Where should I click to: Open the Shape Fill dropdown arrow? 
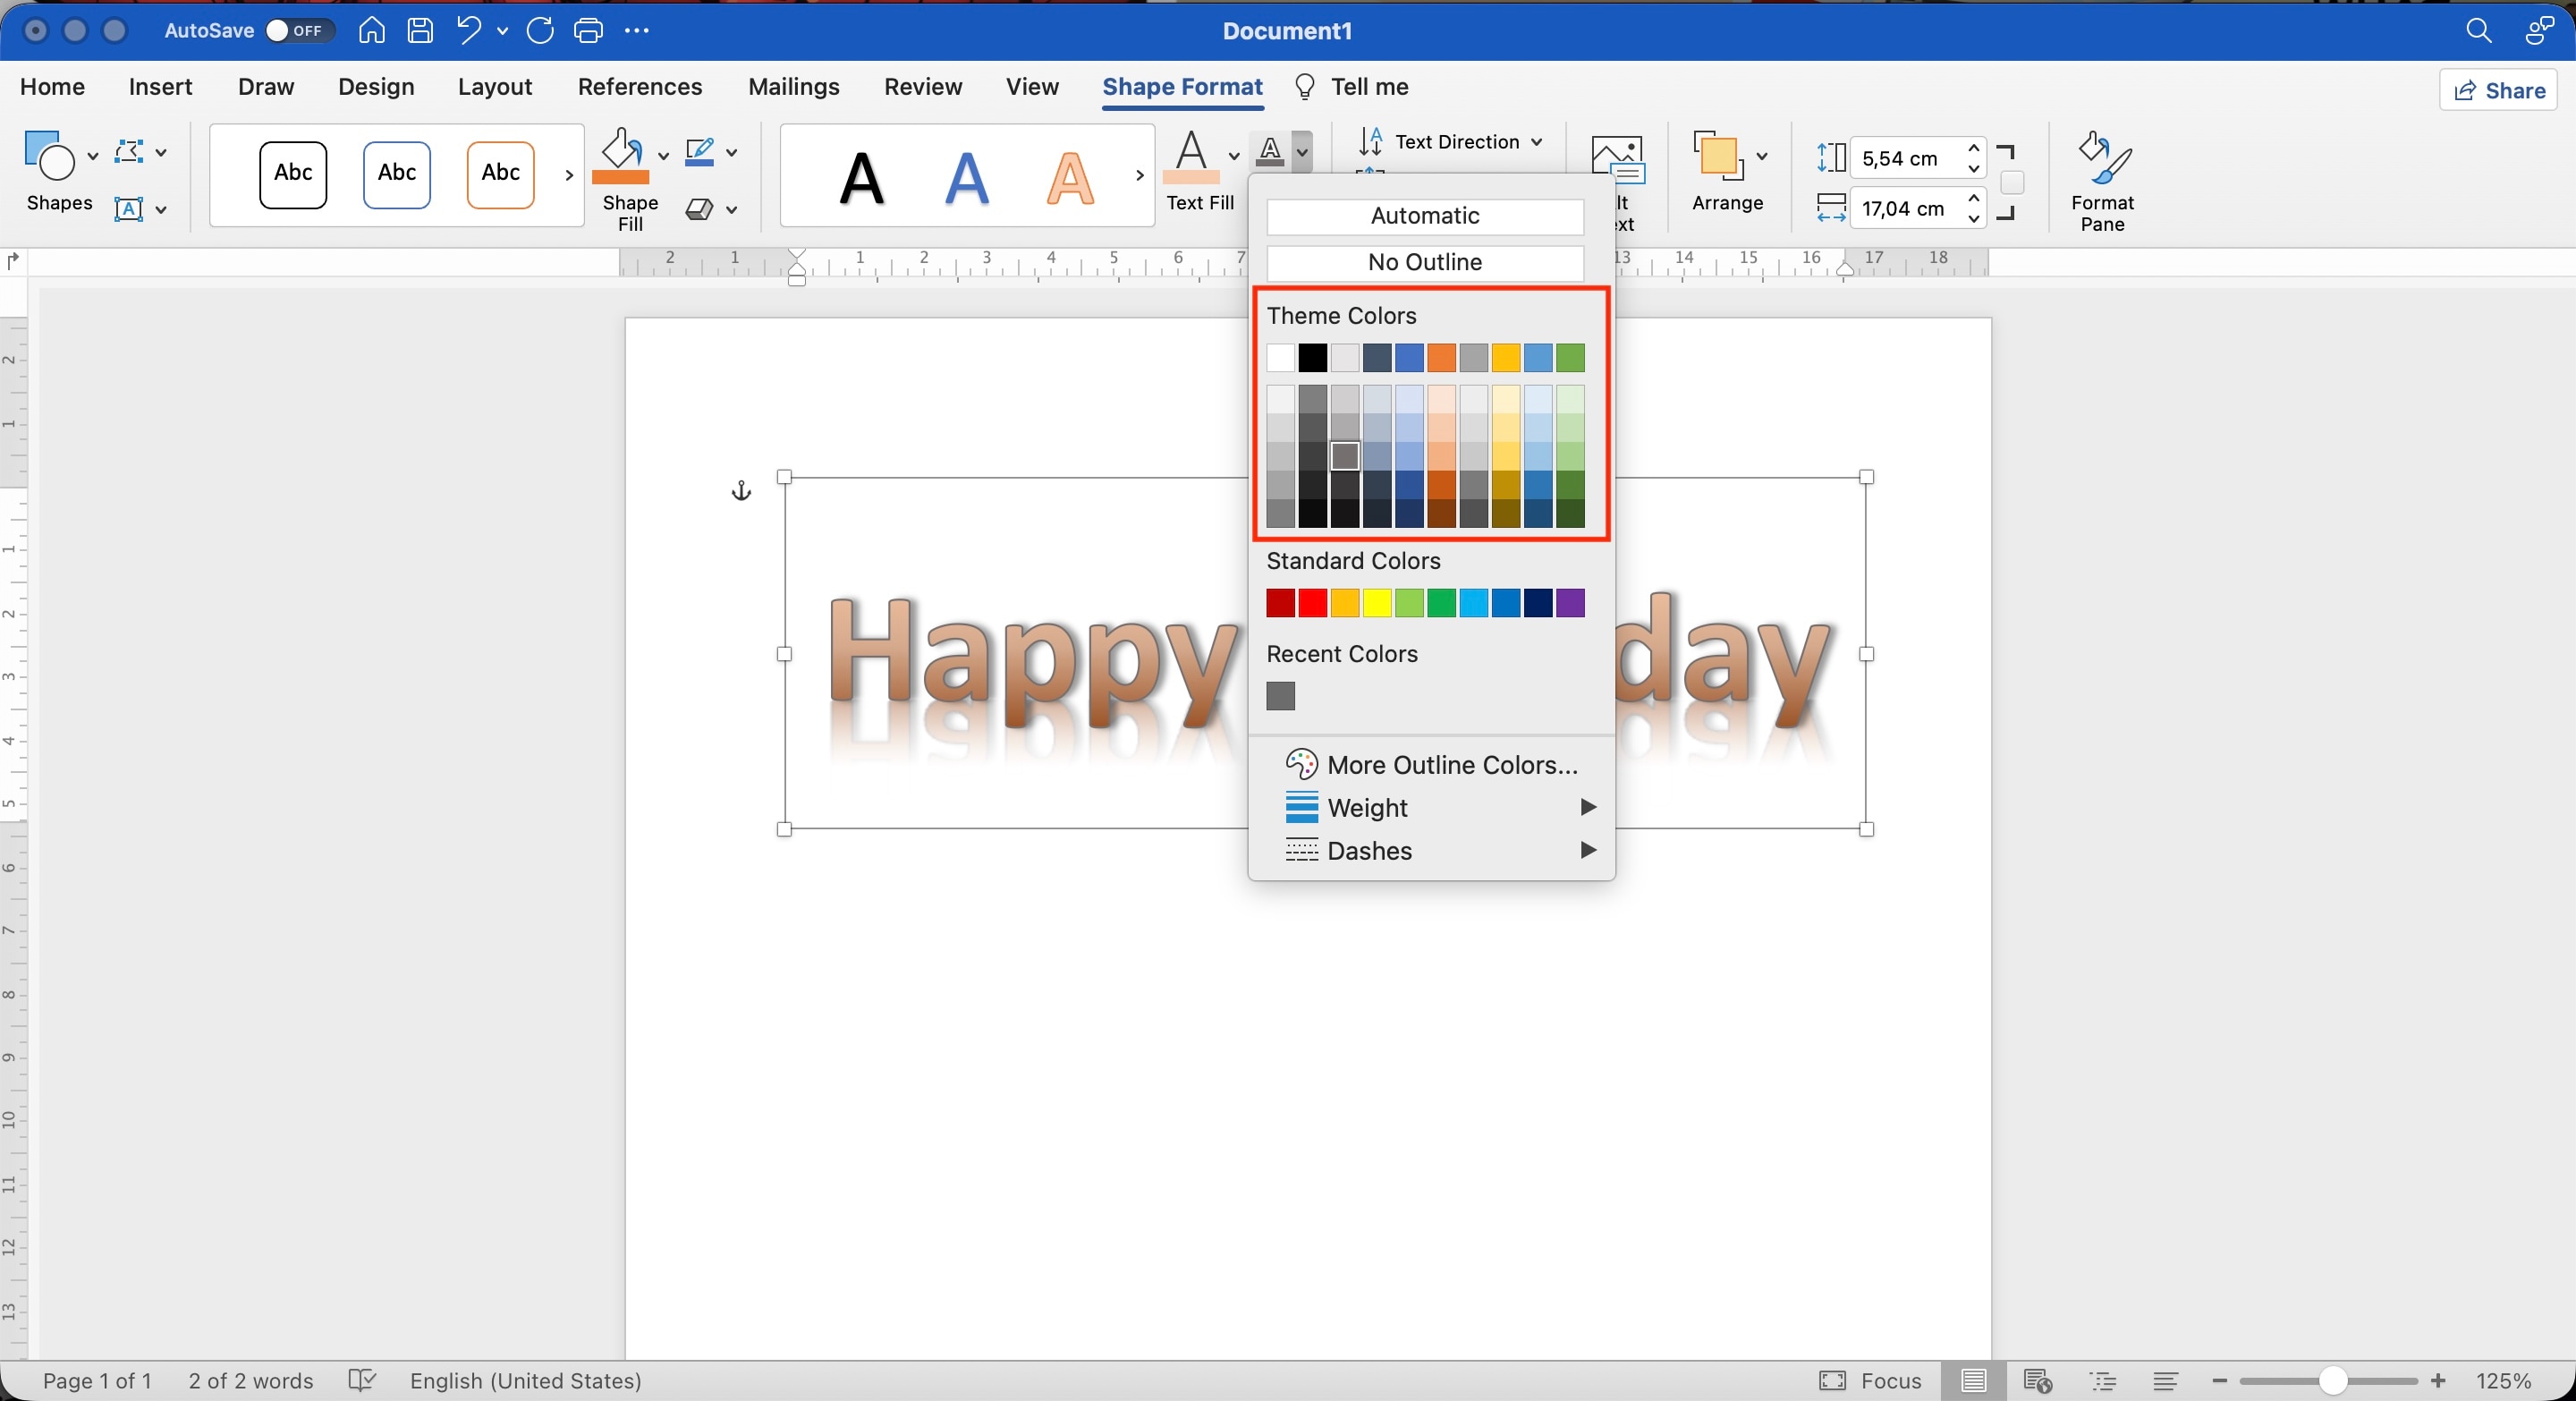coord(663,155)
